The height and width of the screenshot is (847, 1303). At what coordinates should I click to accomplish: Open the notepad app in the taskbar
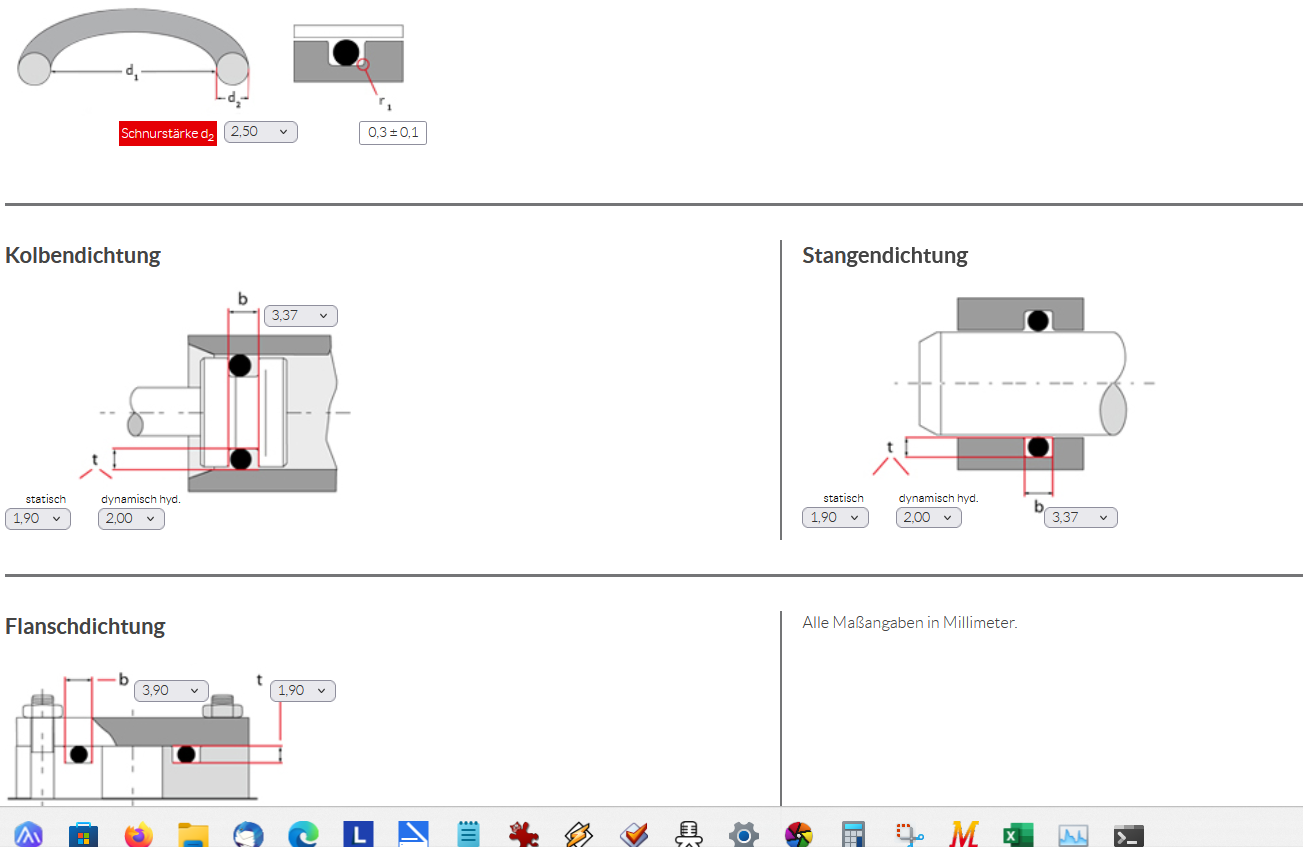(468, 835)
